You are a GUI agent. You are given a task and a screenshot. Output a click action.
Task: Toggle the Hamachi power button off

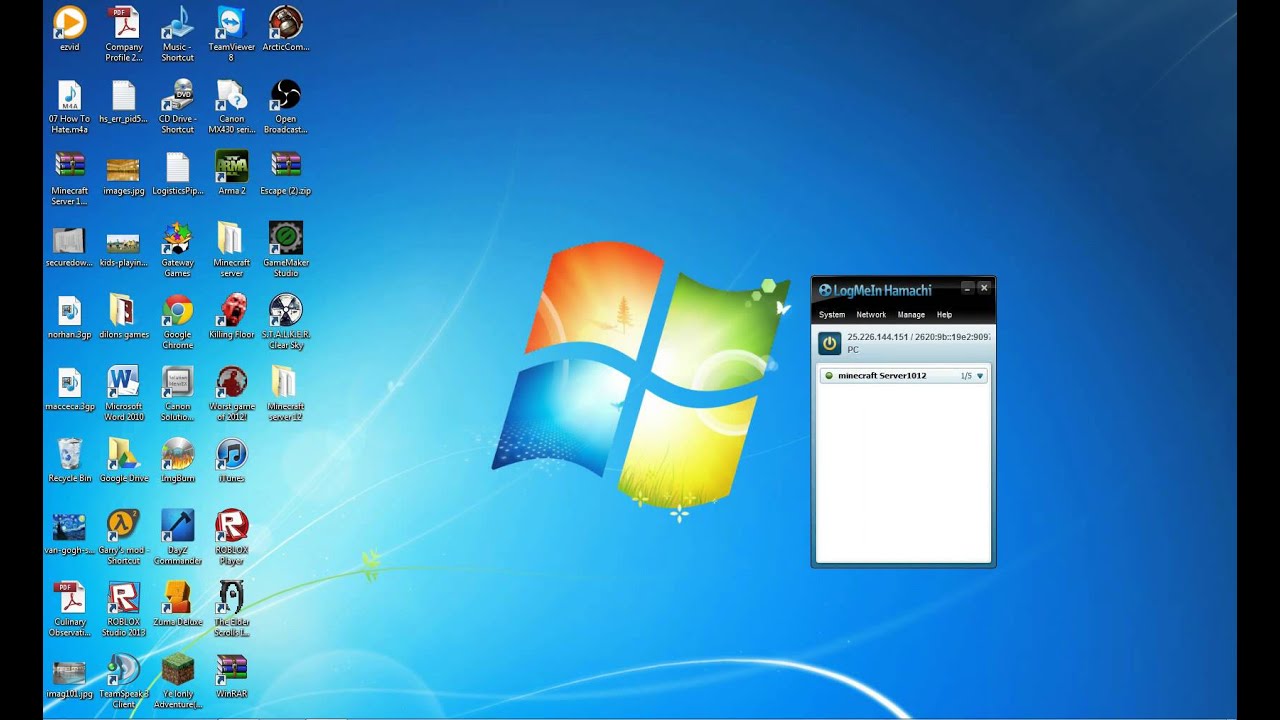pos(829,344)
